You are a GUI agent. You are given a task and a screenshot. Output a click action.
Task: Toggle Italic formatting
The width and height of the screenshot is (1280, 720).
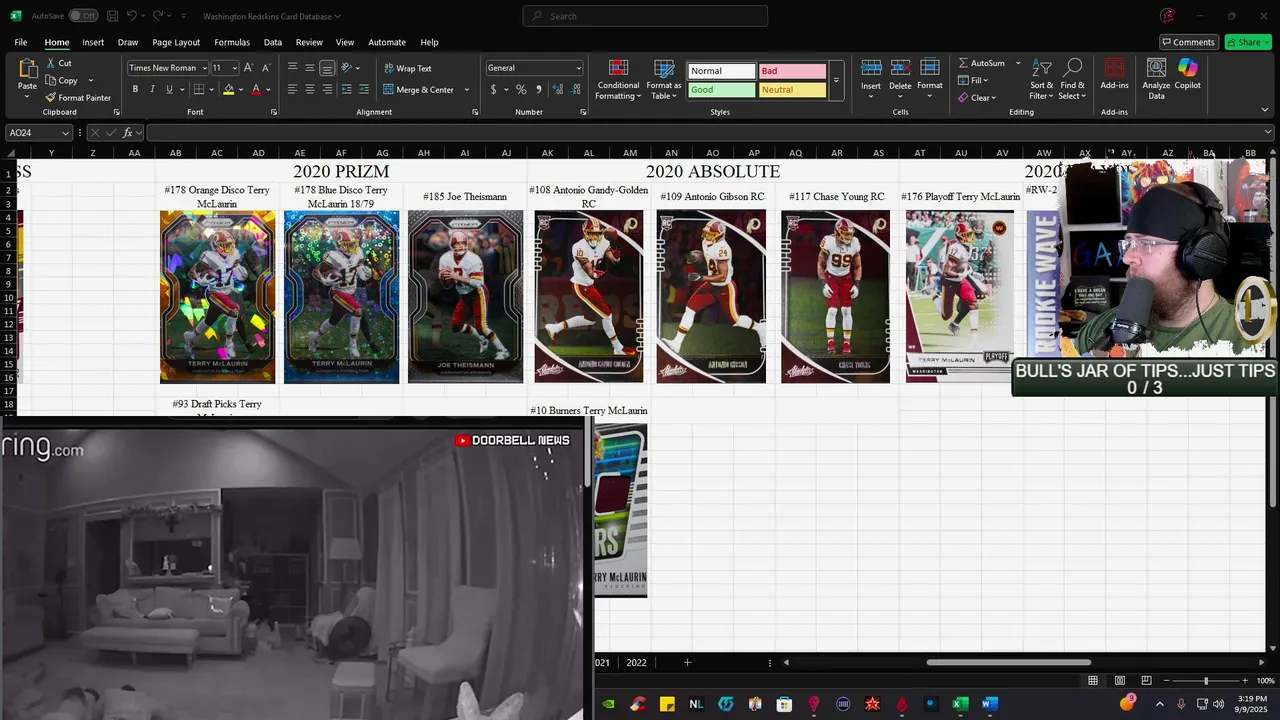(152, 89)
